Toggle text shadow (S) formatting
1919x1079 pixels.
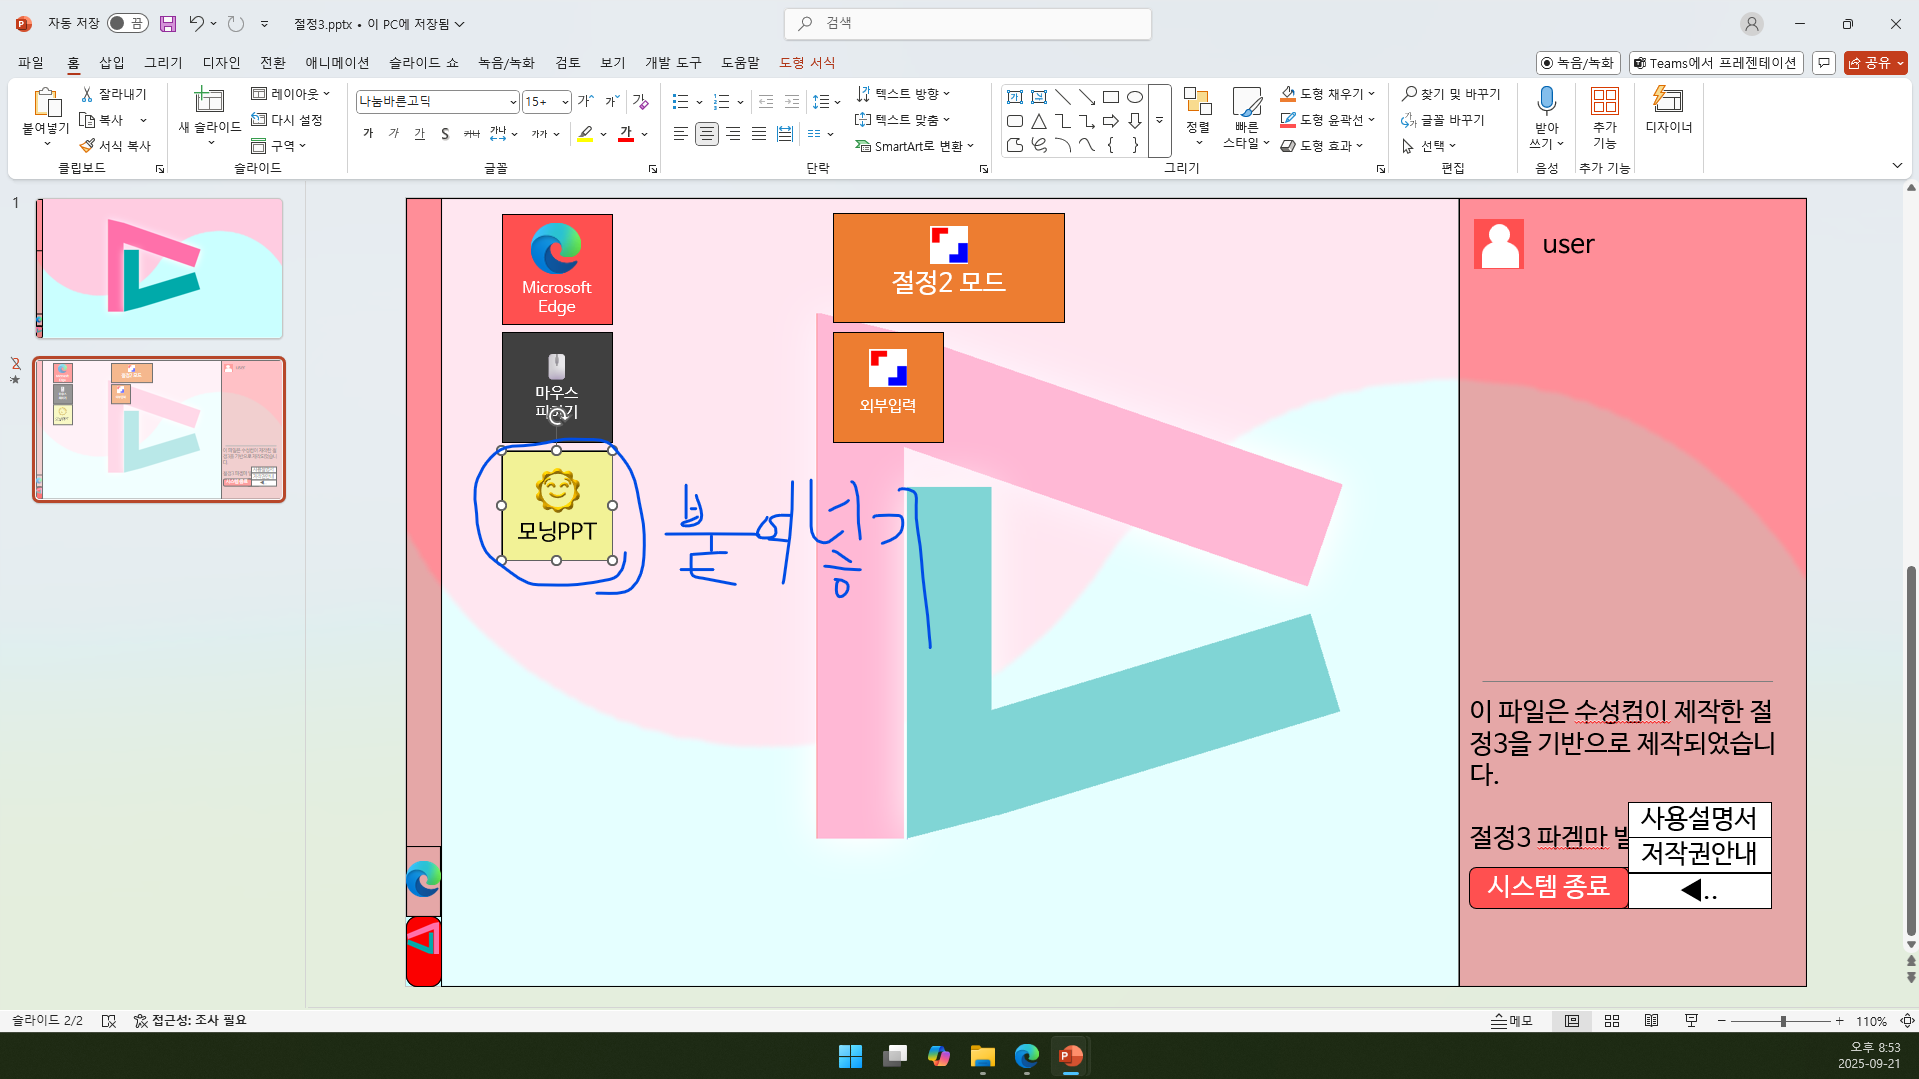[x=444, y=134]
